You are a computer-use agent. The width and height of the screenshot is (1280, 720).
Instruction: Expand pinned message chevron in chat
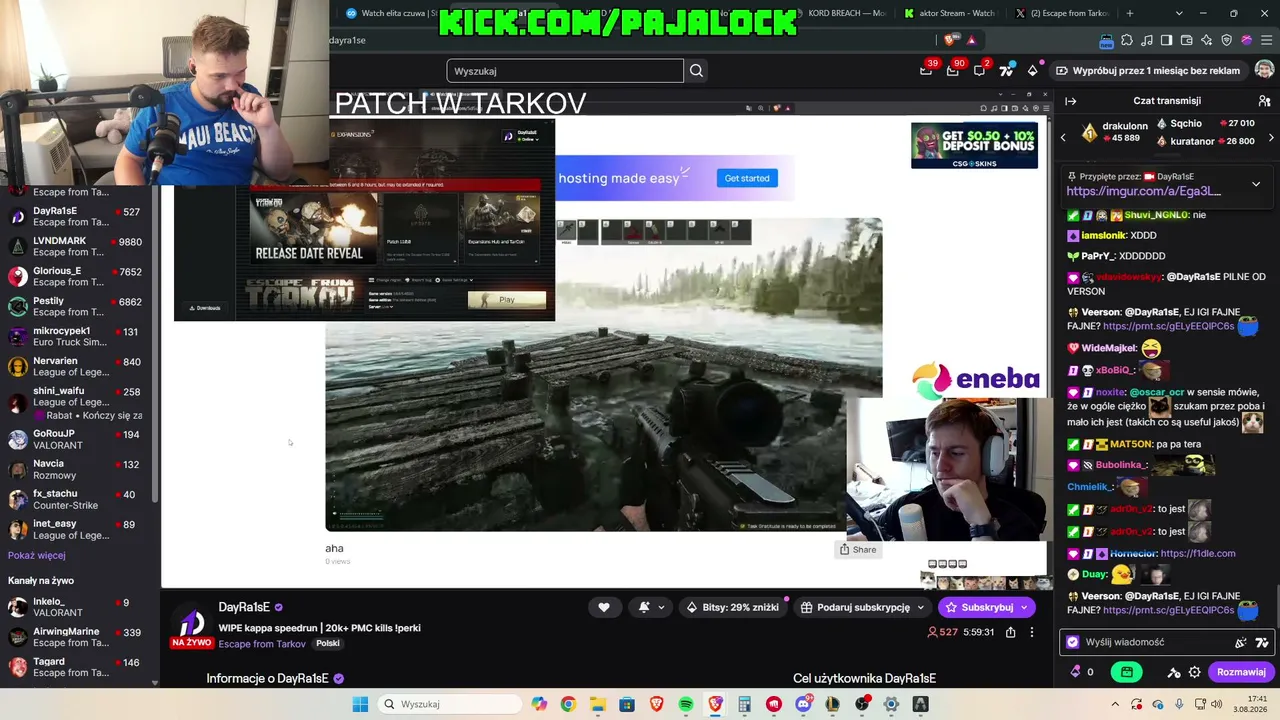click(1256, 184)
